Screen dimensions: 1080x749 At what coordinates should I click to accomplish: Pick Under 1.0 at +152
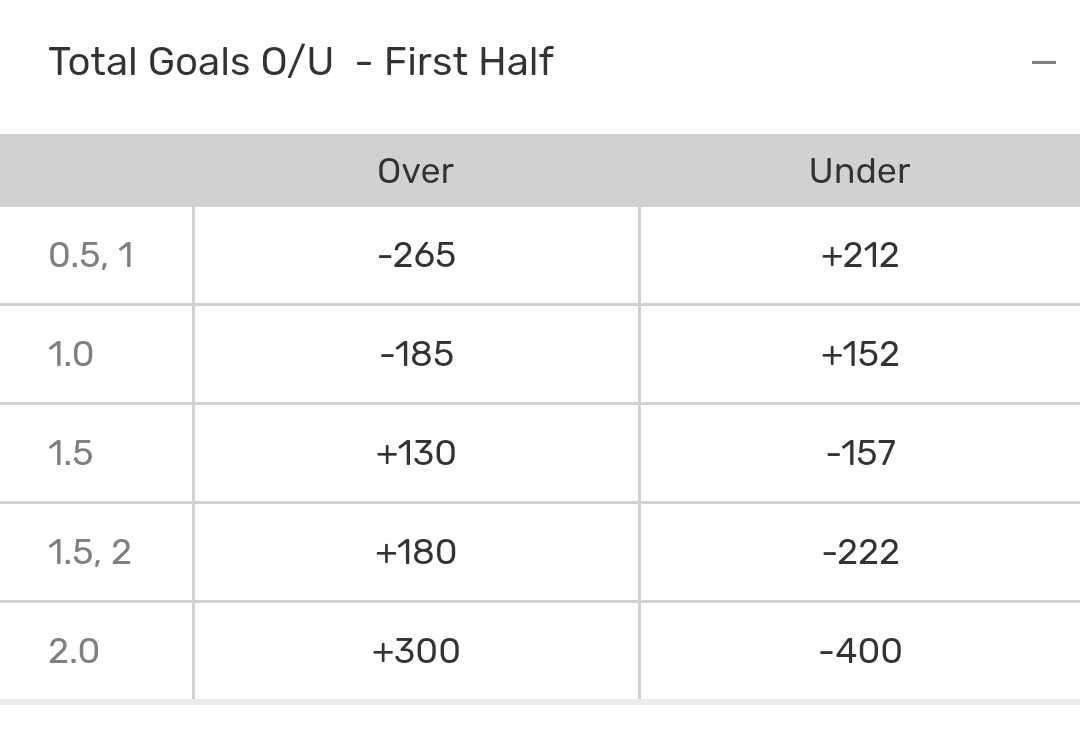[859, 354]
